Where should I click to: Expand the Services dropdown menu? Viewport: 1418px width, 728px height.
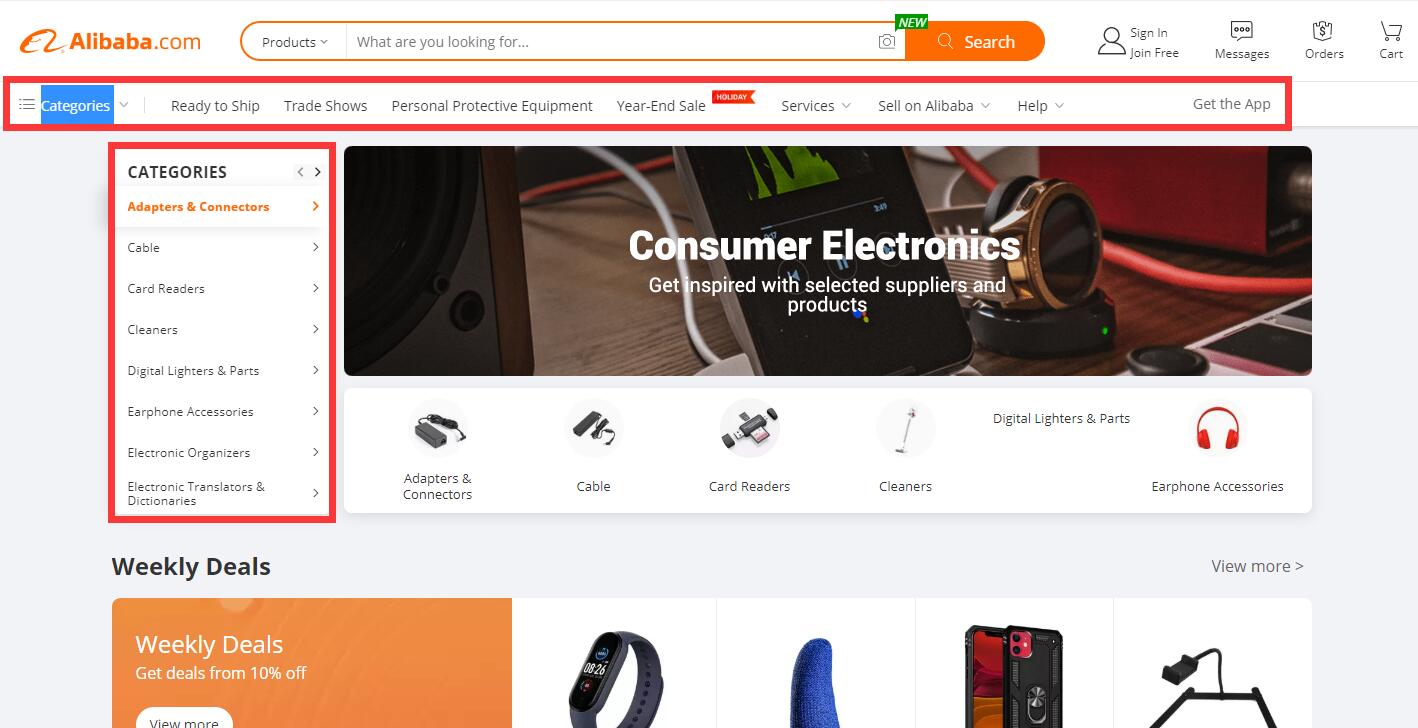point(816,106)
